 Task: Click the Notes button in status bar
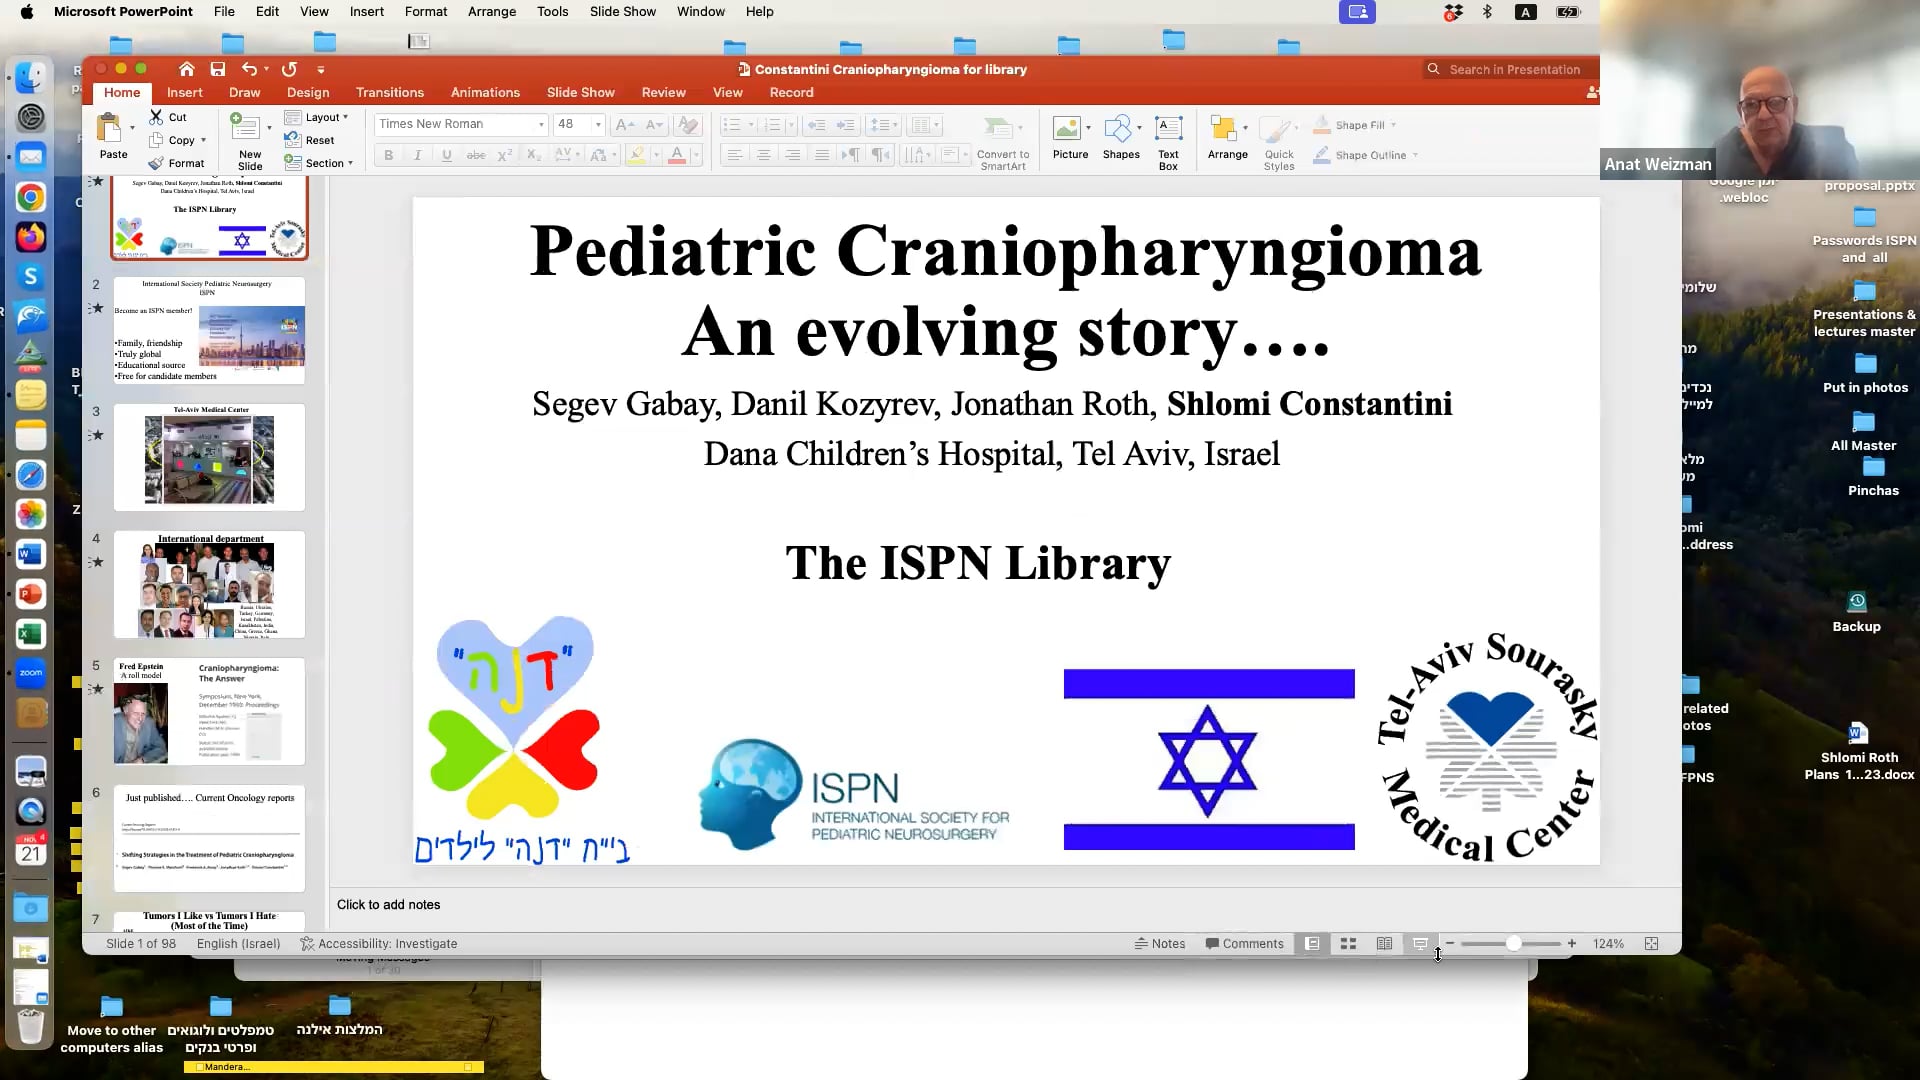(1160, 944)
